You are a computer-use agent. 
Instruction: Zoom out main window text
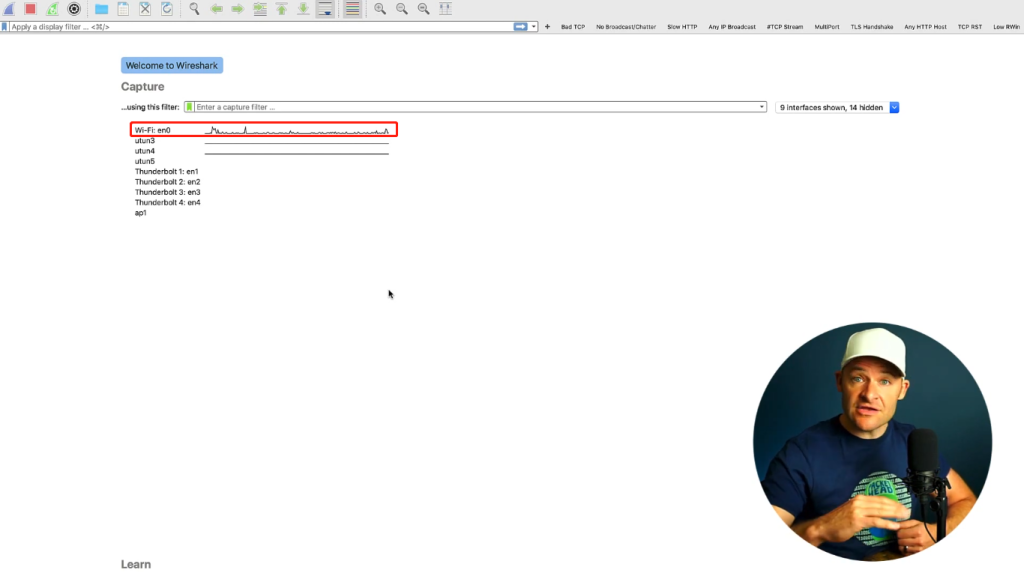pos(402,8)
